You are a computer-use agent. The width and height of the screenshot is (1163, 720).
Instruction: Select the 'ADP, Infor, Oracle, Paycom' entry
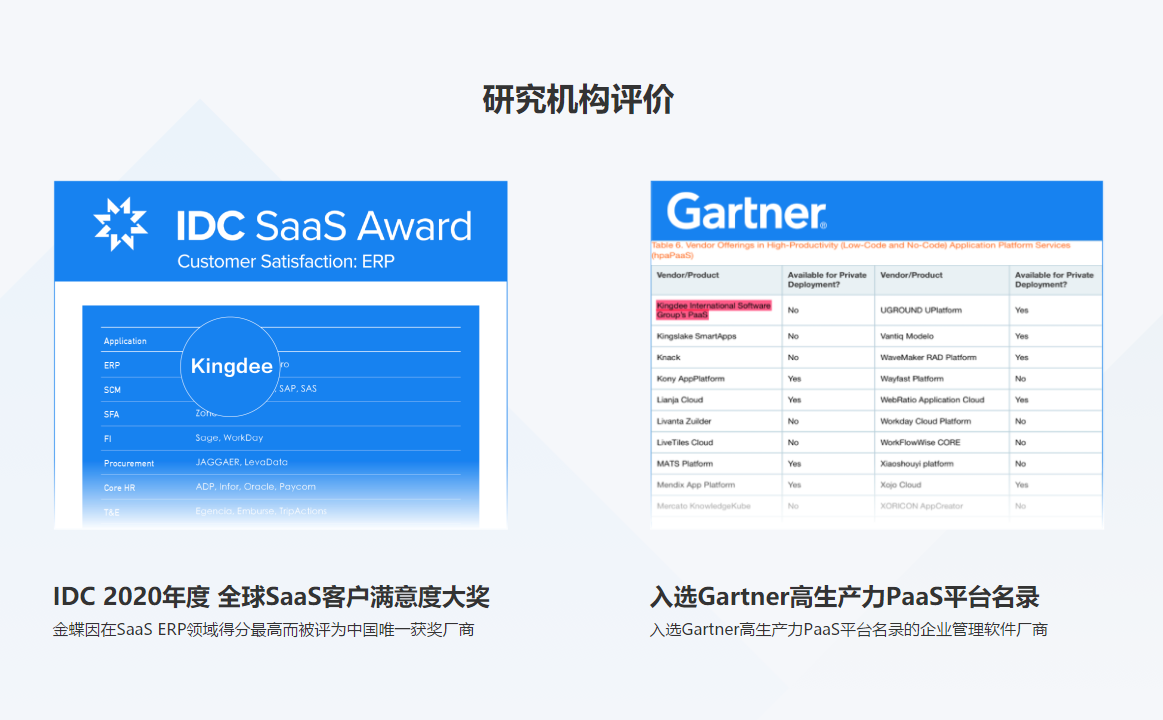click(255, 486)
